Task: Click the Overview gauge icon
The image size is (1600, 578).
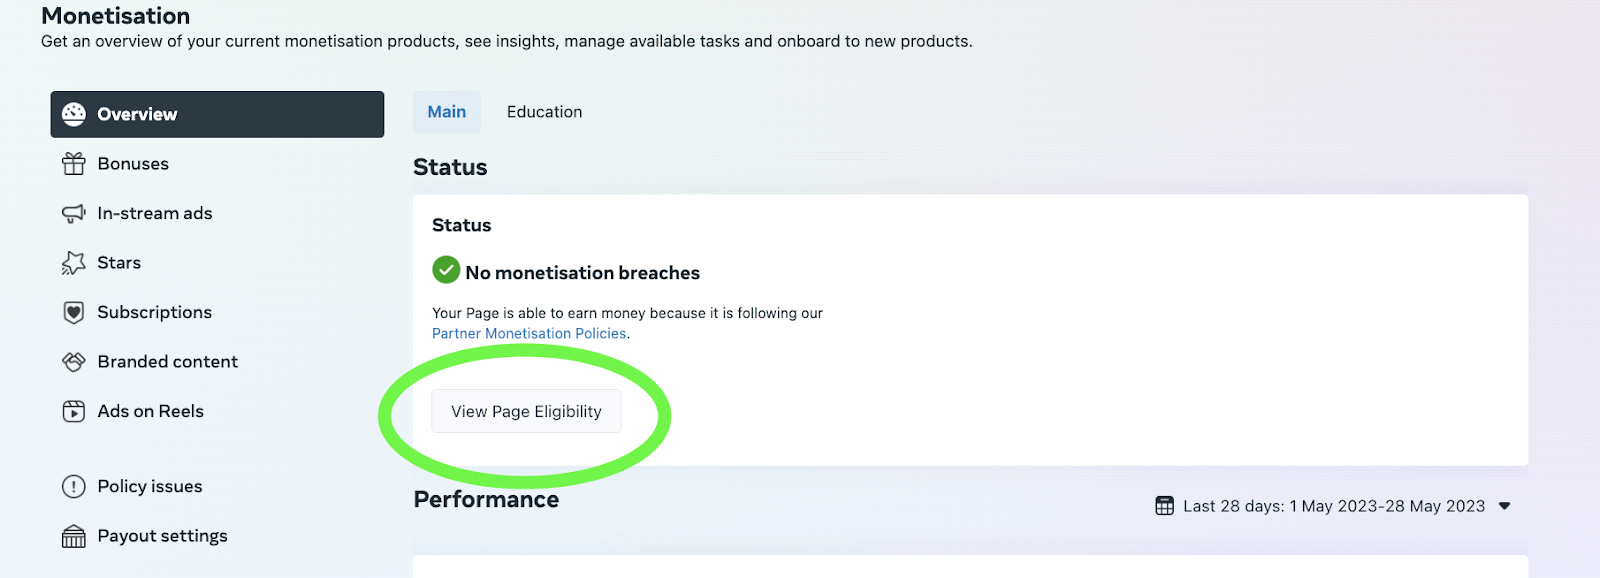Action: [74, 114]
